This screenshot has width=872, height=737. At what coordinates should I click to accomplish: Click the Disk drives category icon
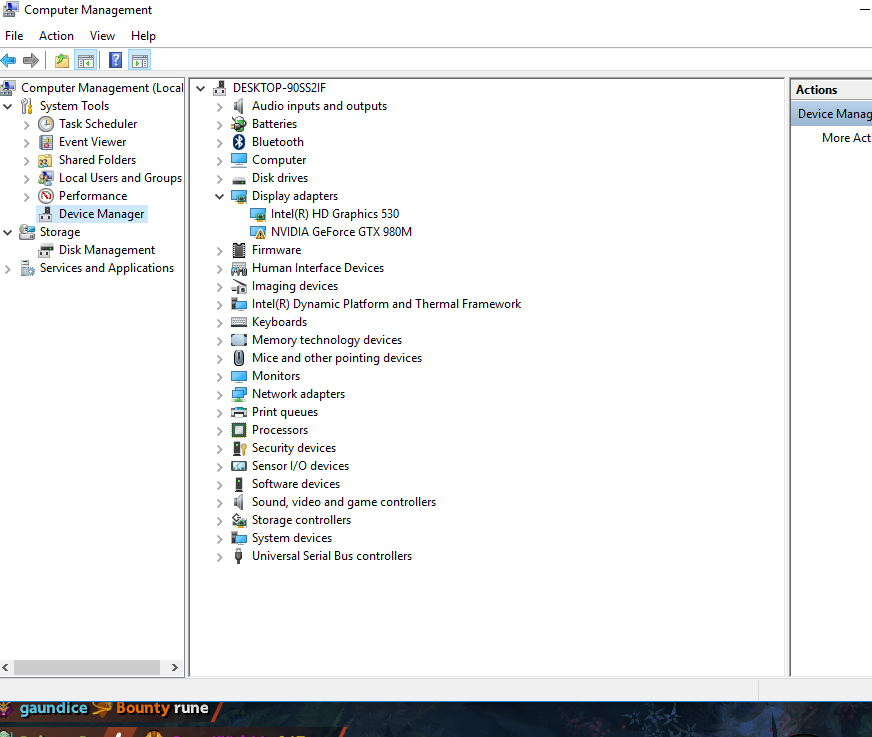[239, 179]
